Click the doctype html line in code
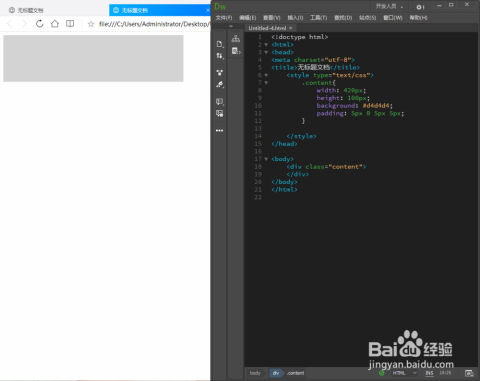Screen dimensions: 480x381 299,37
